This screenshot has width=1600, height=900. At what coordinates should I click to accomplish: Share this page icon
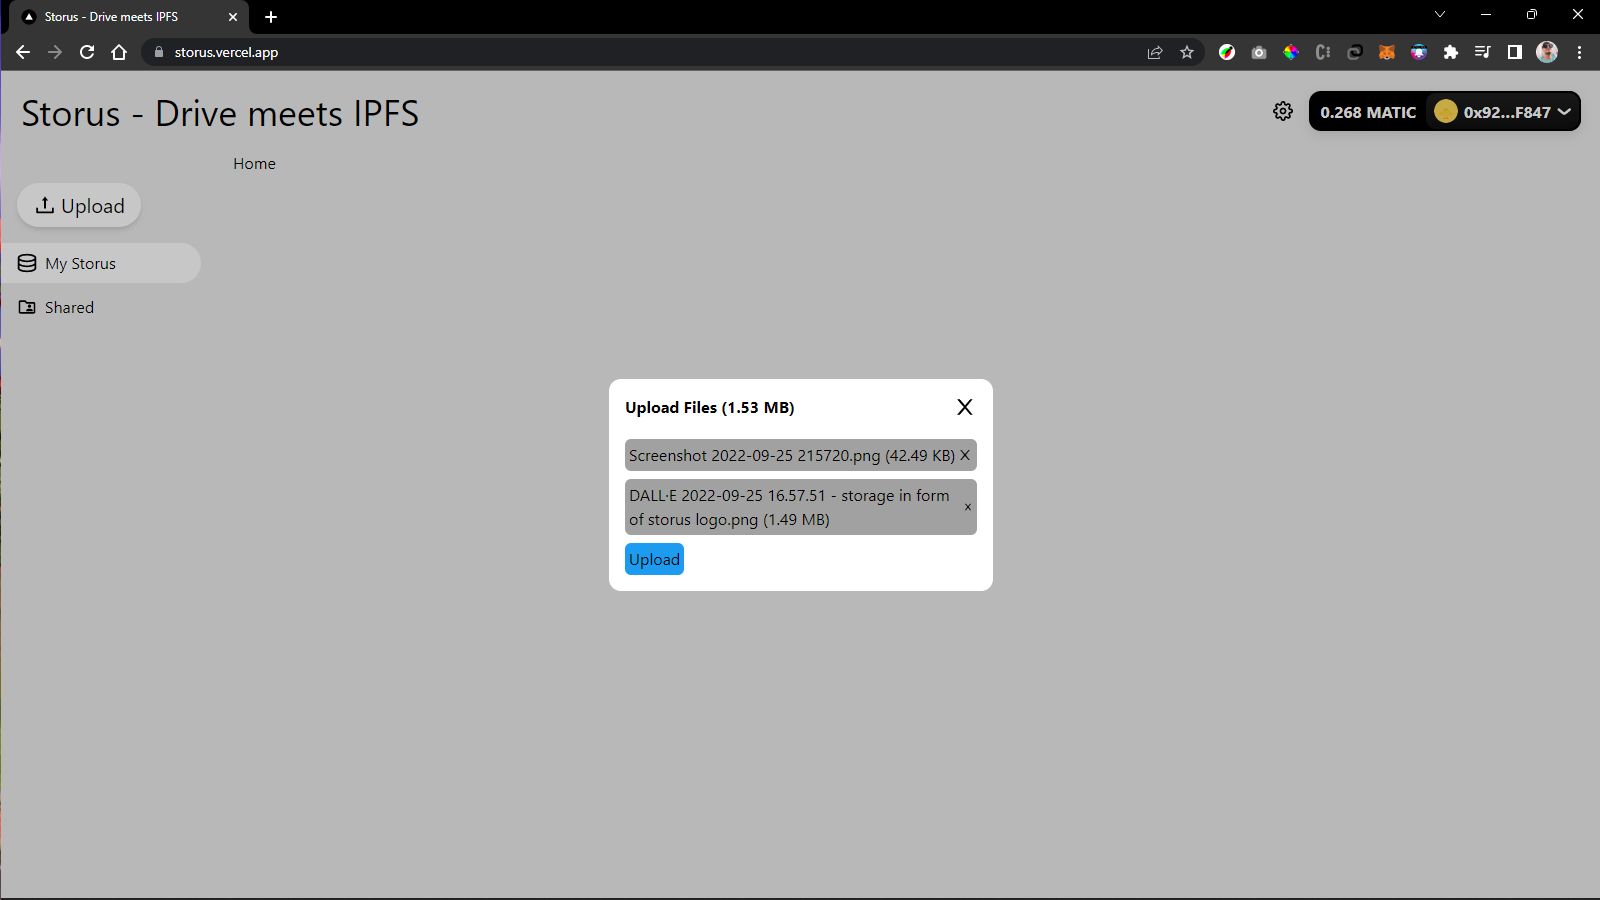(1155, 52)
